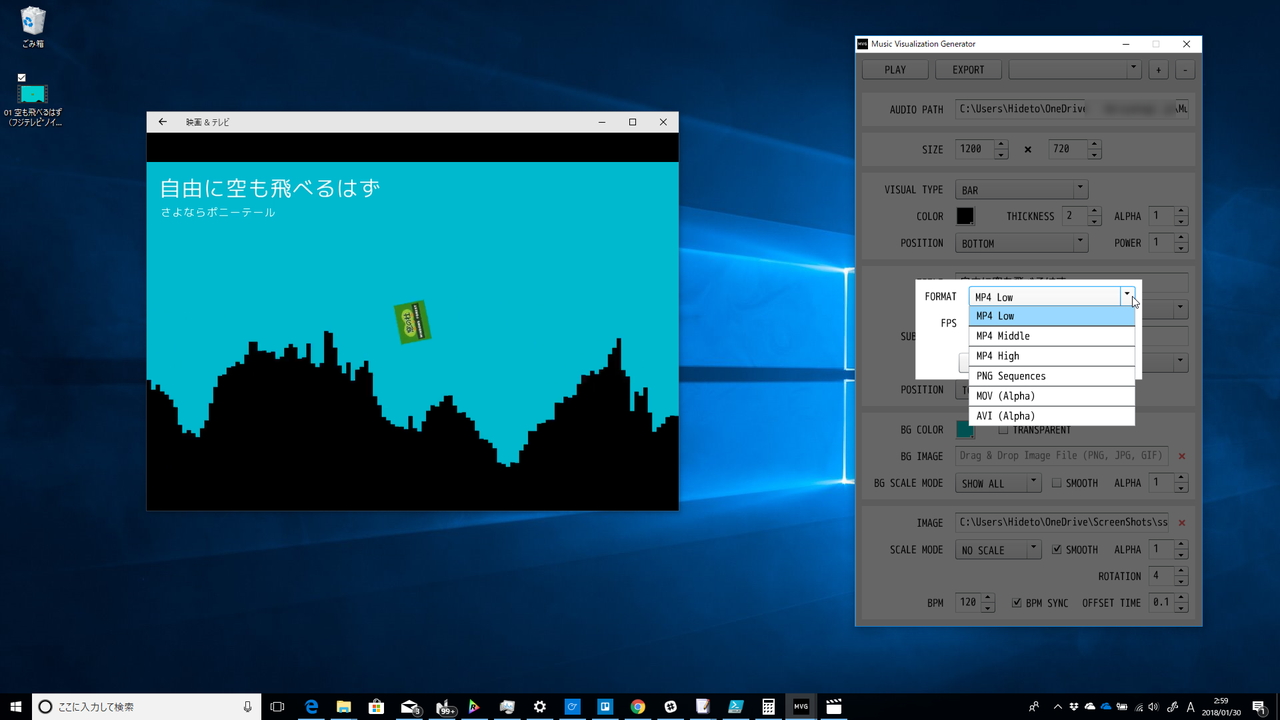Open Task View on the taskbar
Image resolution: width=1280 pixels, height=720 pixels.
278,706
